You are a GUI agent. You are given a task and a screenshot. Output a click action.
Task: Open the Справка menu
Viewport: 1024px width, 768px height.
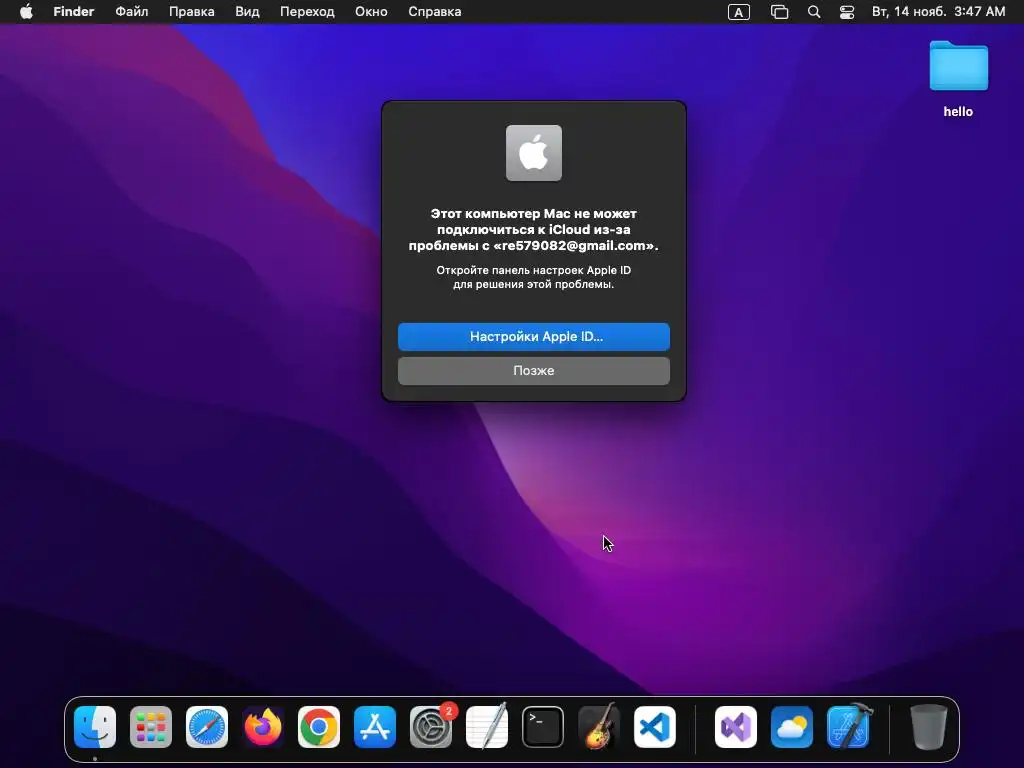434,12
